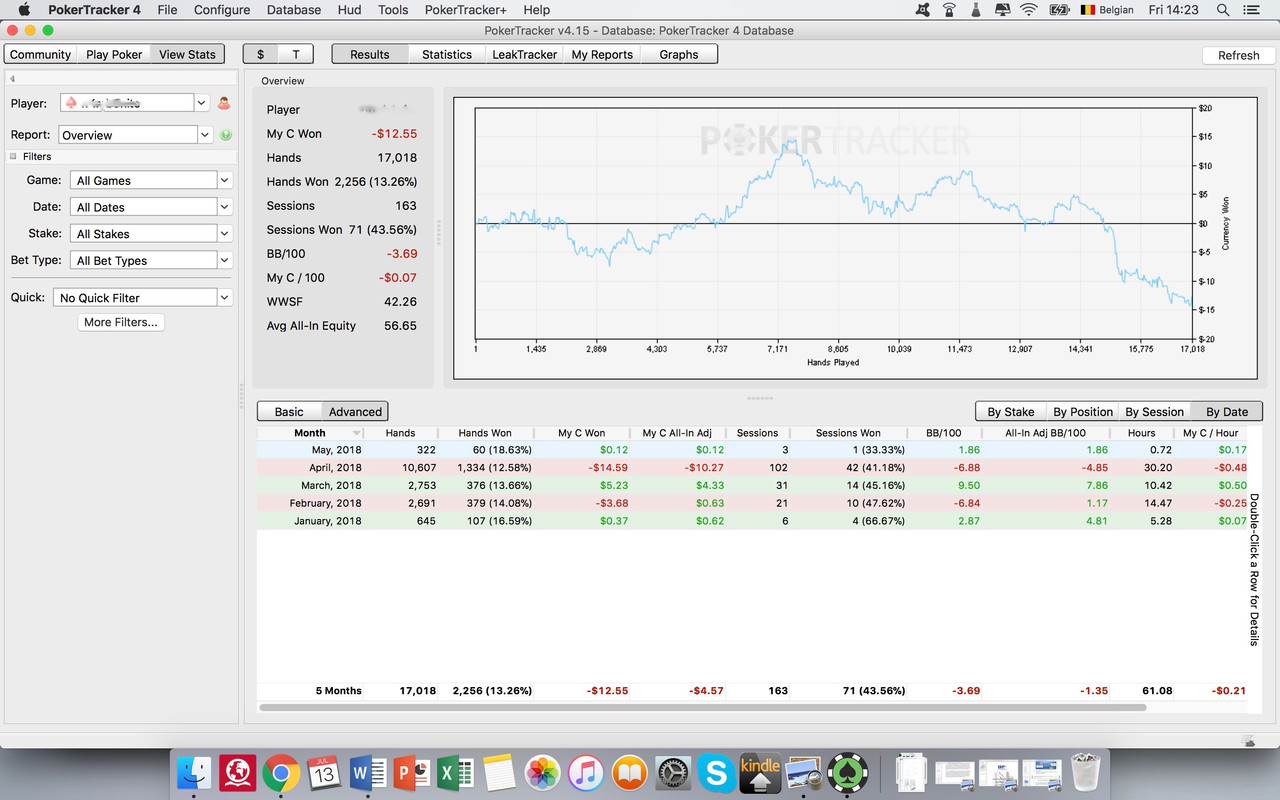
Task: Click the PokerTracker poker chip dock icon
Action: coord(847,773)
